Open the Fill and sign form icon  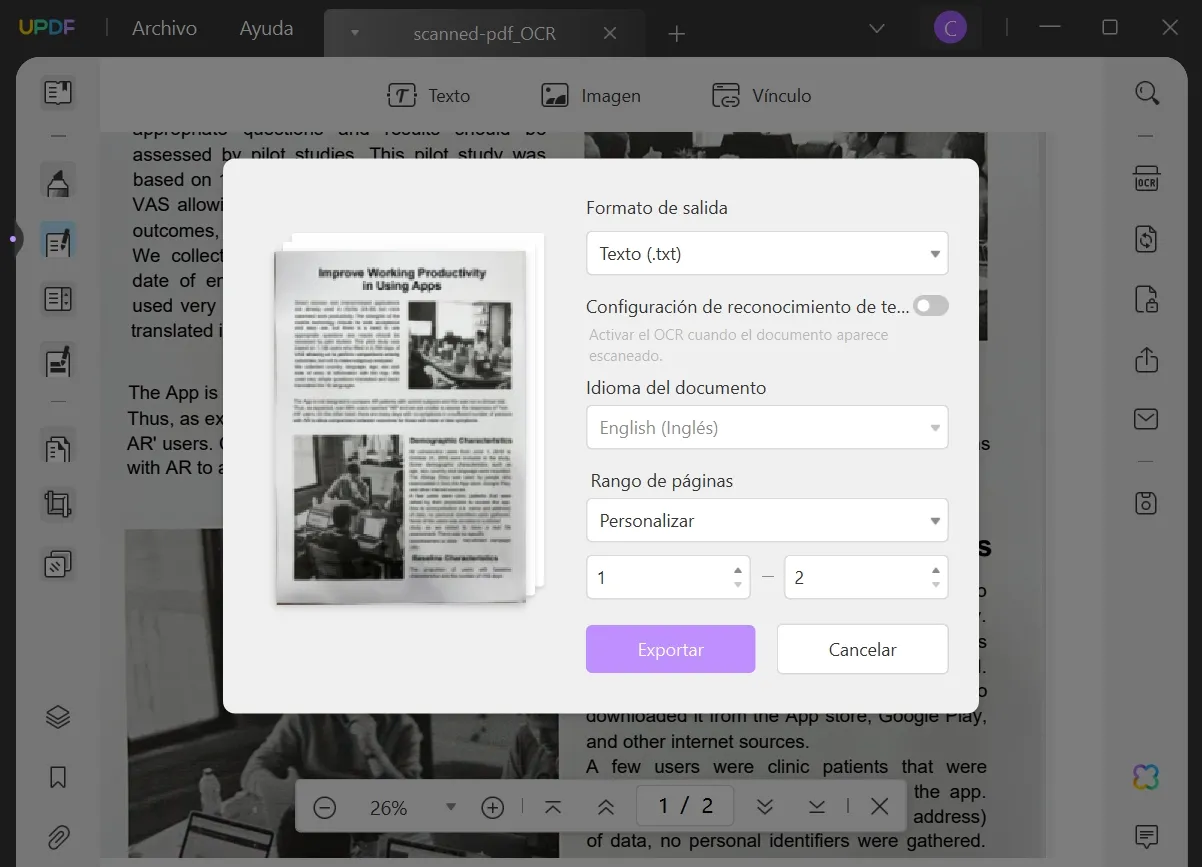[x=58, y=359]
